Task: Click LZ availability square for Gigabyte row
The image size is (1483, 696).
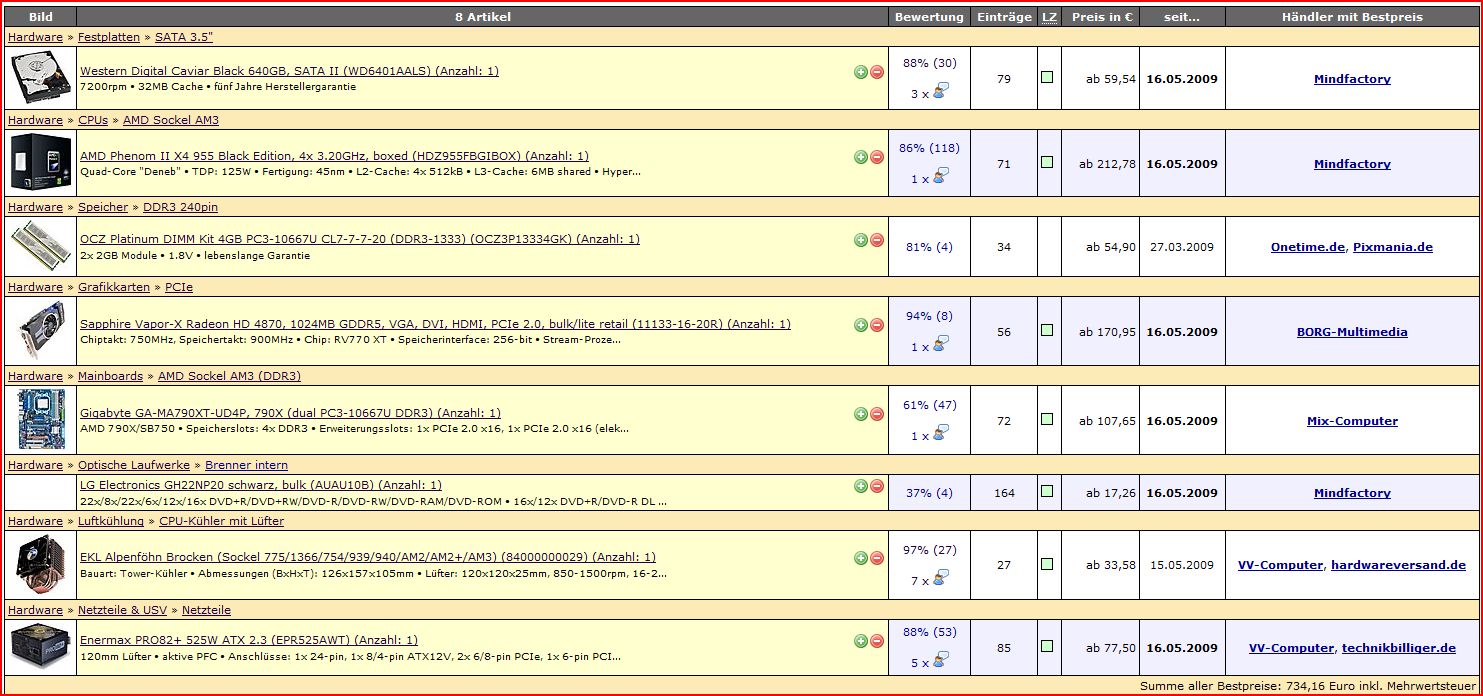Action: click(x=1047, y=419)
